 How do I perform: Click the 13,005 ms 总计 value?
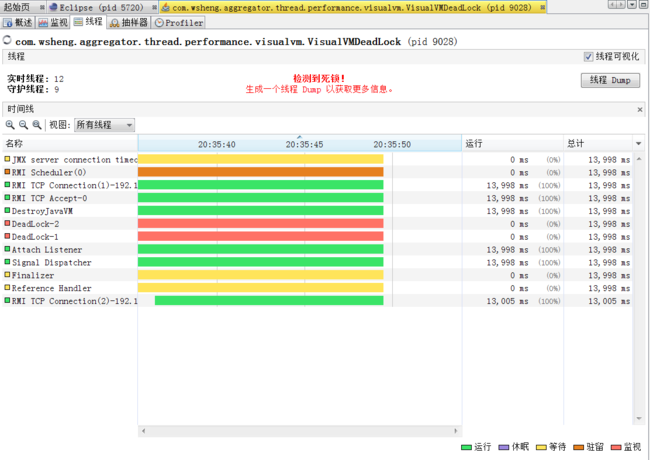click(x=609, y=301)
